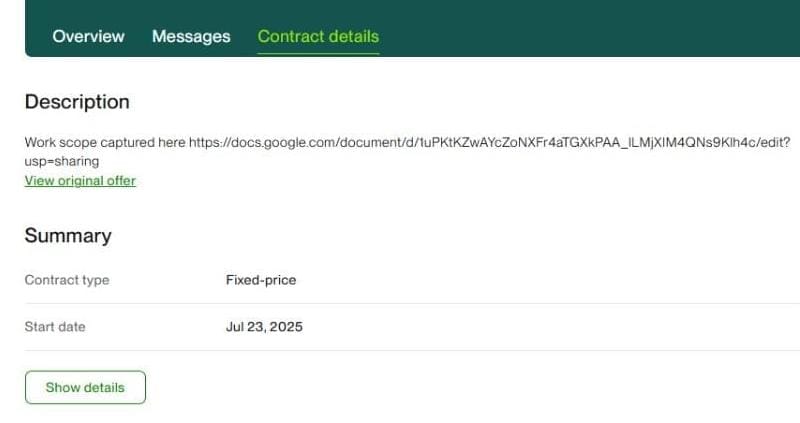The height and width of the screenshot is (423, 800).
Task: Select the Contract details tab
Action: [318, 37]
